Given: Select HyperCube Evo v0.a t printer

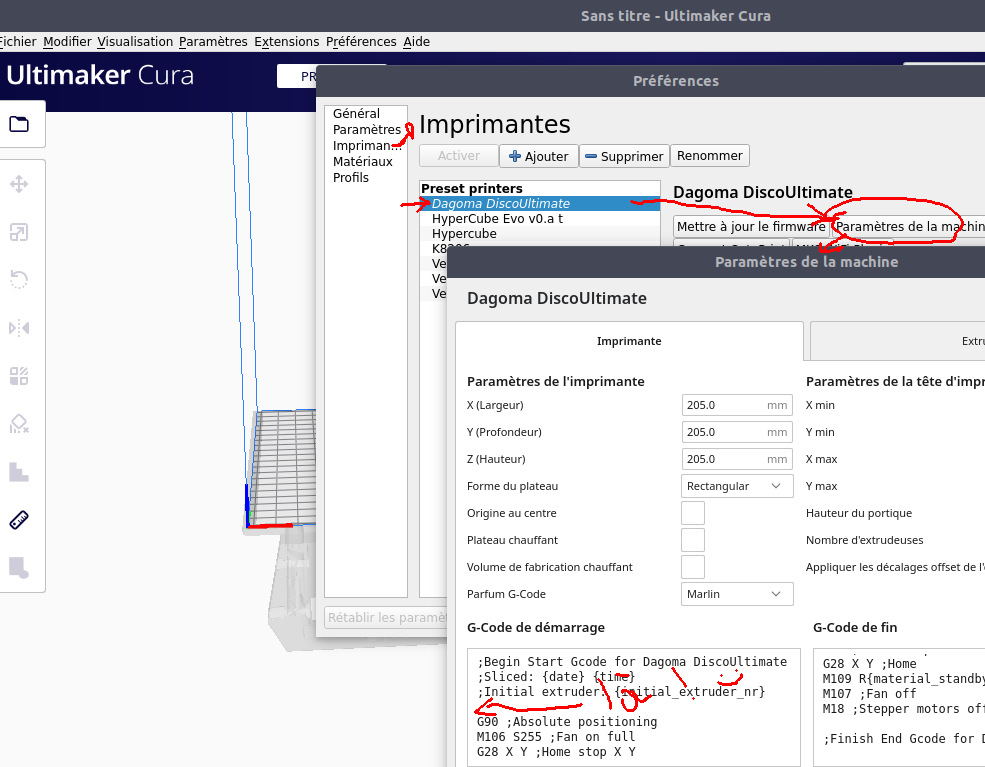Looking at the screenshot, I should tap(540, 219).
